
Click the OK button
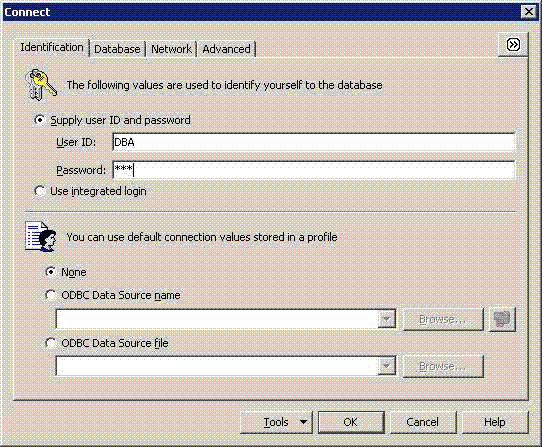(x=351, y=422)
